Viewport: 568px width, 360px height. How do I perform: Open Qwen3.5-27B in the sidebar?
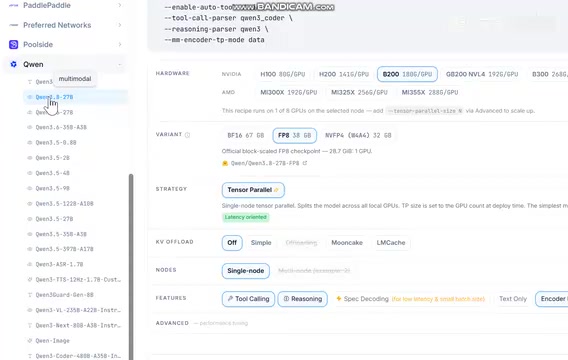point(54,219)
